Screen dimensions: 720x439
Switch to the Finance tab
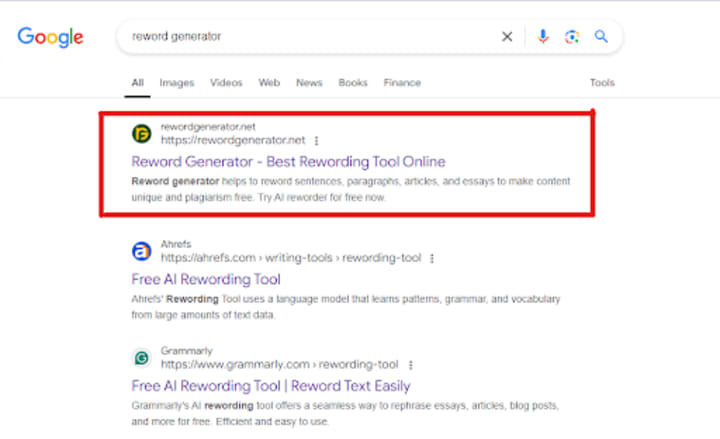402,83
